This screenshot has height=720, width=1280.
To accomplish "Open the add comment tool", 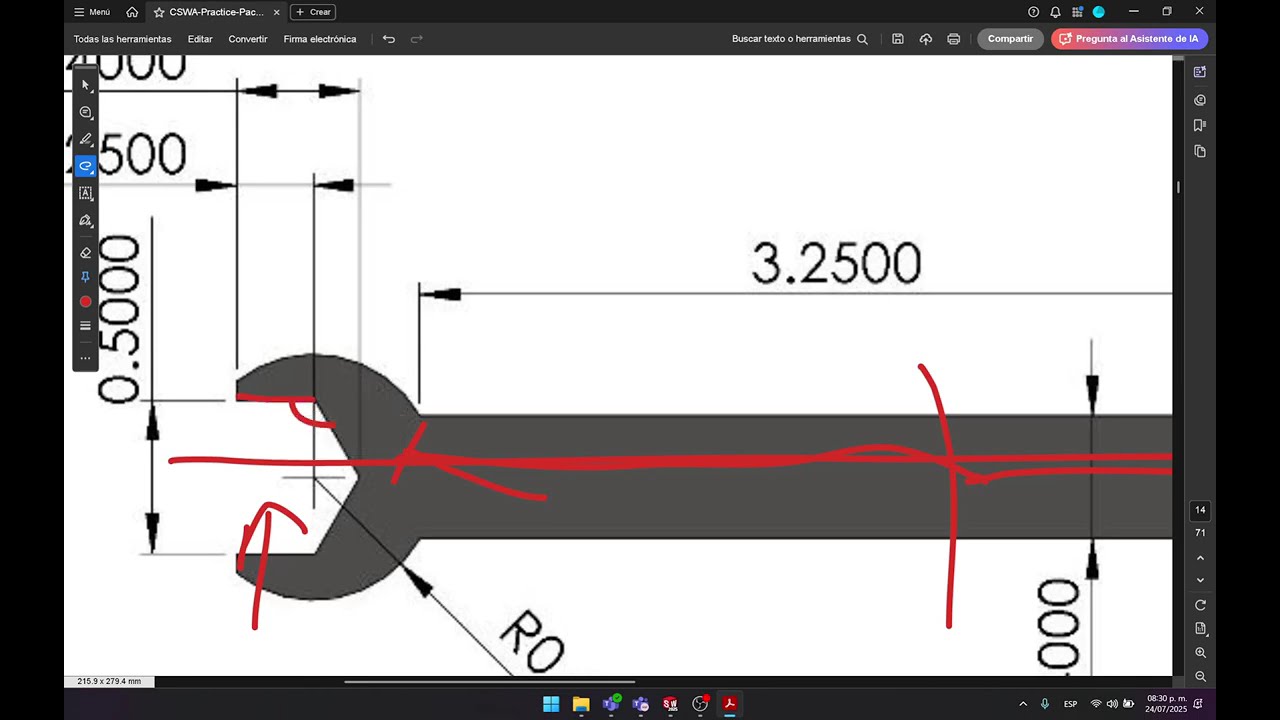I will tap(85, 113).
